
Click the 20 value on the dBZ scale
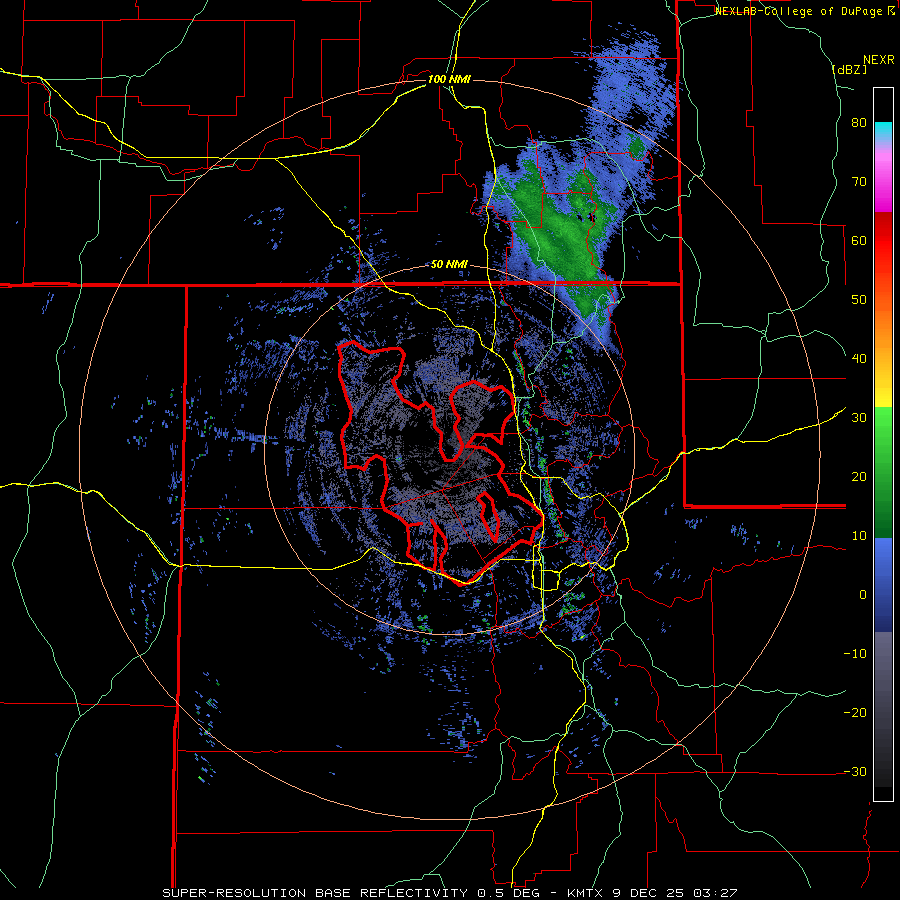tap(859, 477)
